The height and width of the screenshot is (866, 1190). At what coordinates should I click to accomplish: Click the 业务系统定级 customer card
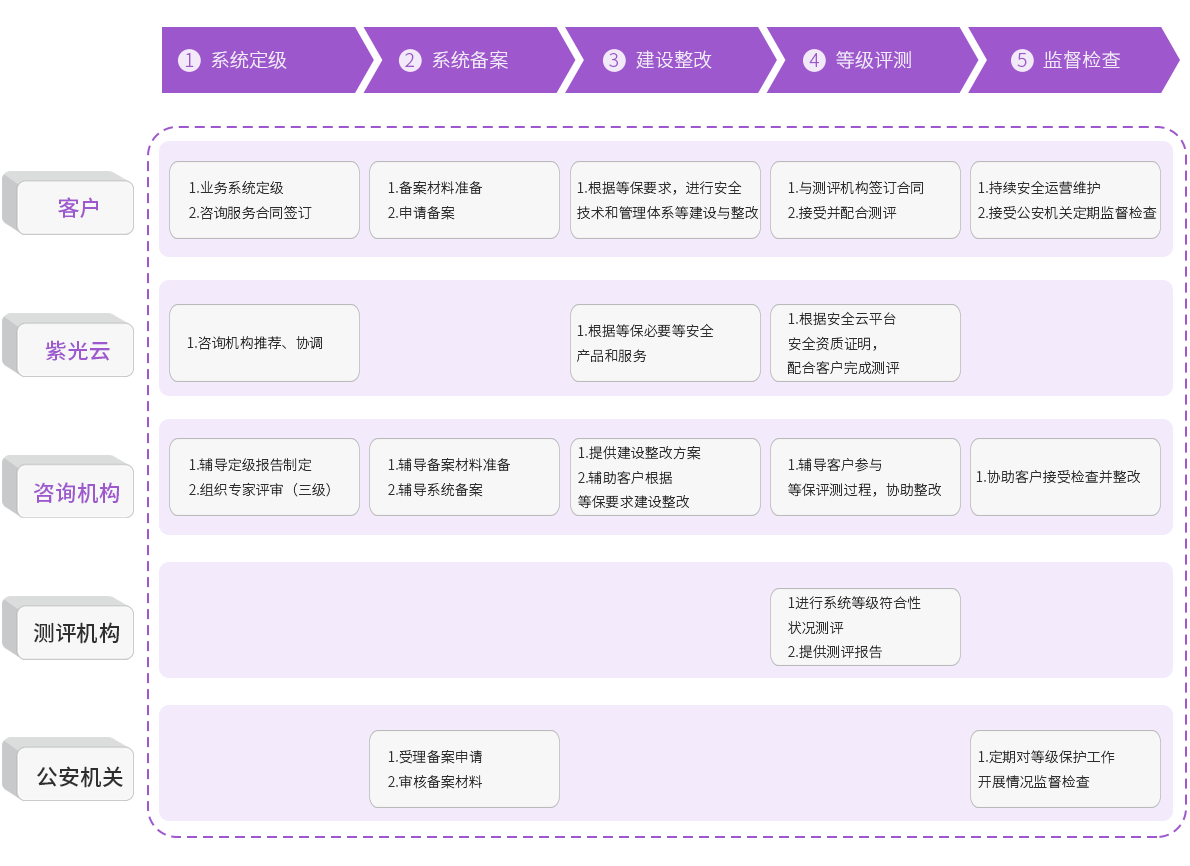click(264, 200)
